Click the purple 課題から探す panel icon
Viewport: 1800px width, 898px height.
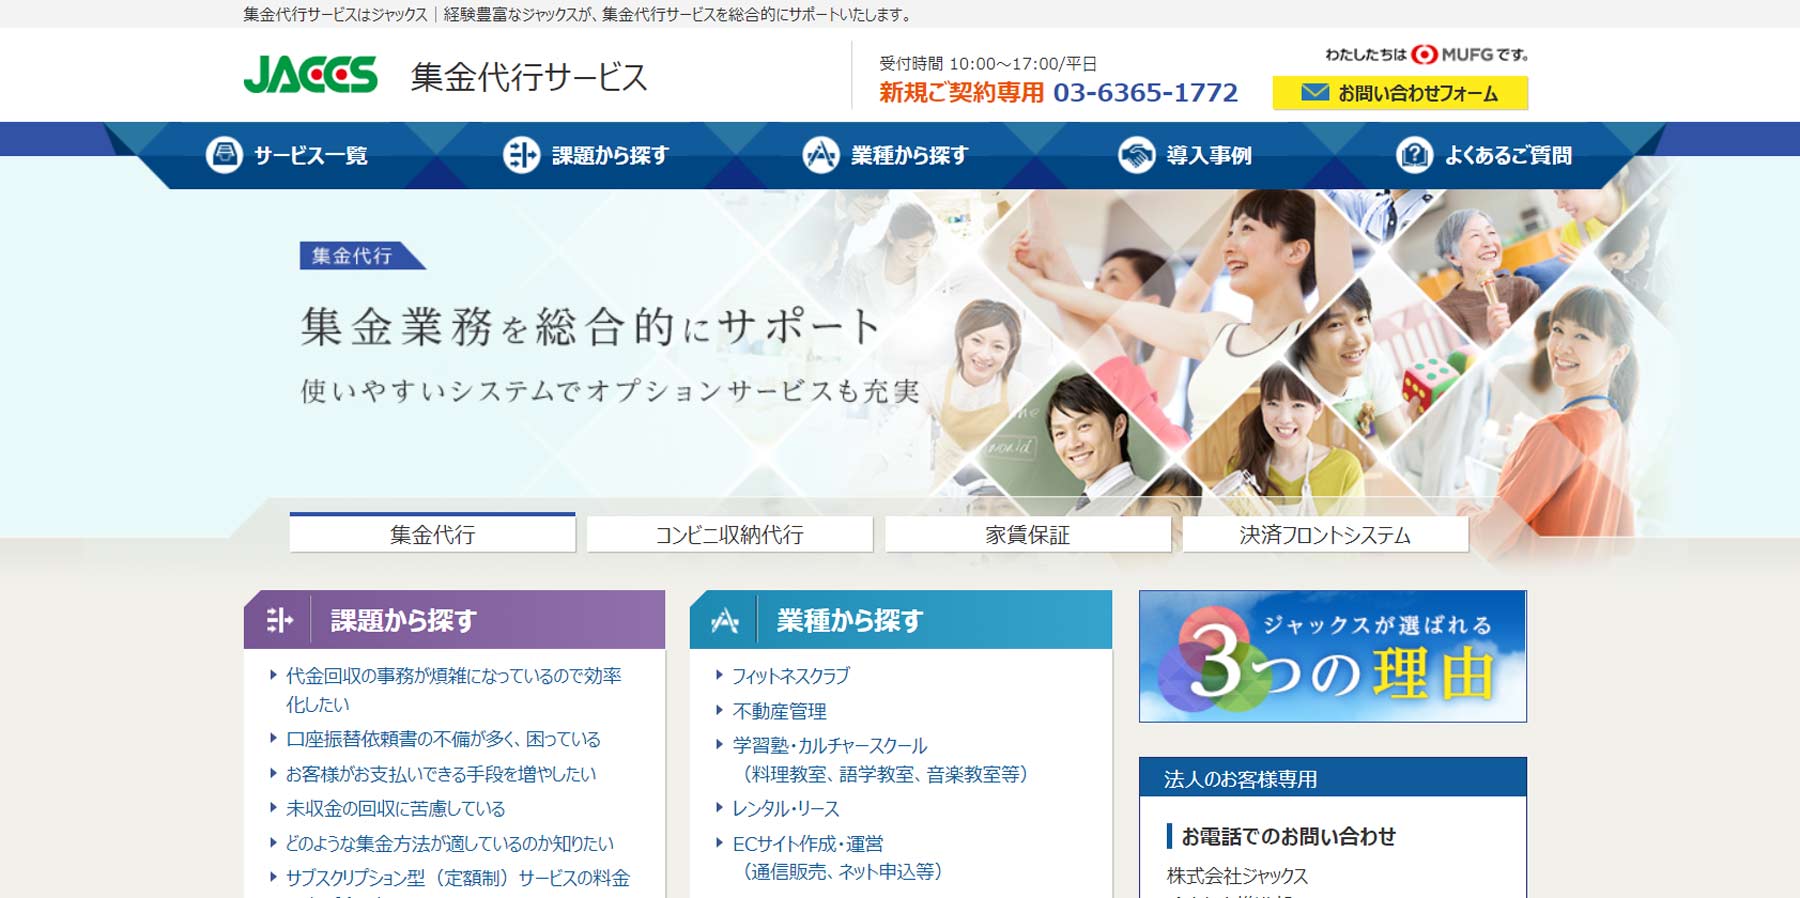point(279,621)
